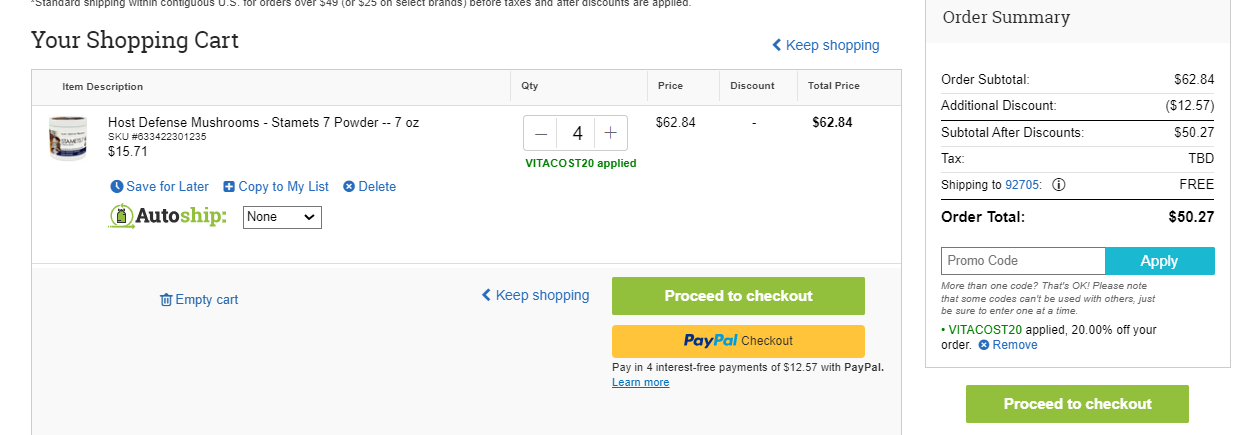
Task: Click the Delete x icon
Action: coord(349,187)
